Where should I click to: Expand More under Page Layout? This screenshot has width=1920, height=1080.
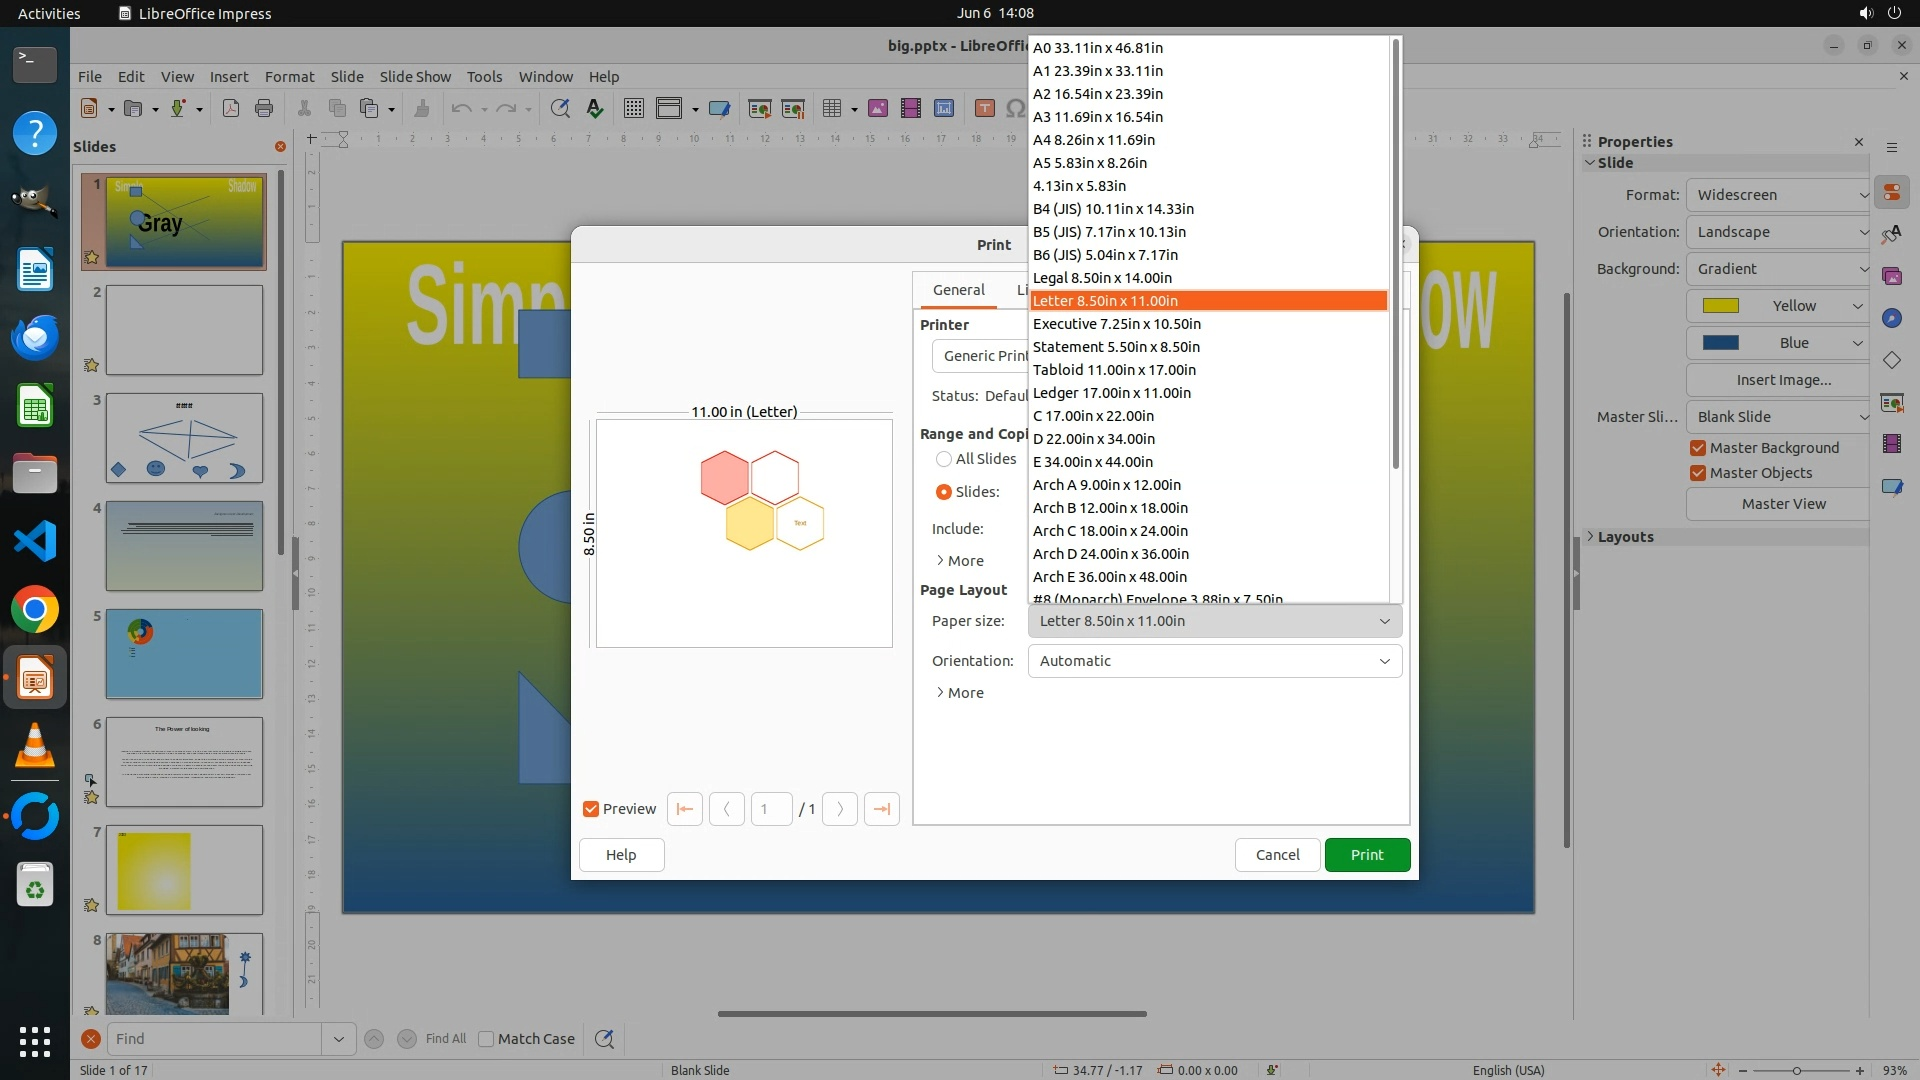click(960, 693)
